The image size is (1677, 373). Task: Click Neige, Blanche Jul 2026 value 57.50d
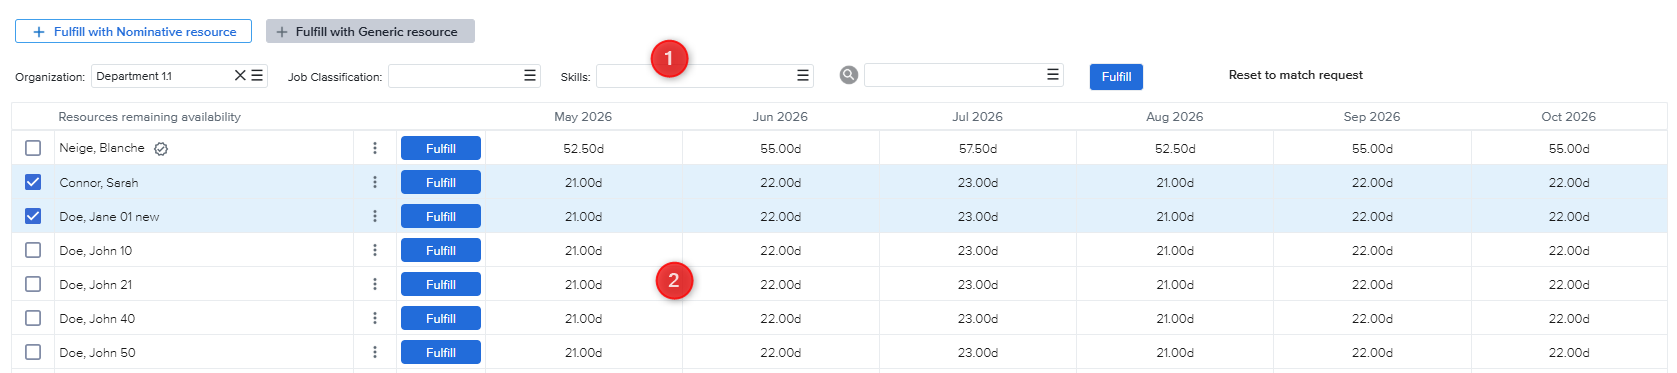(x=978, y=149)
